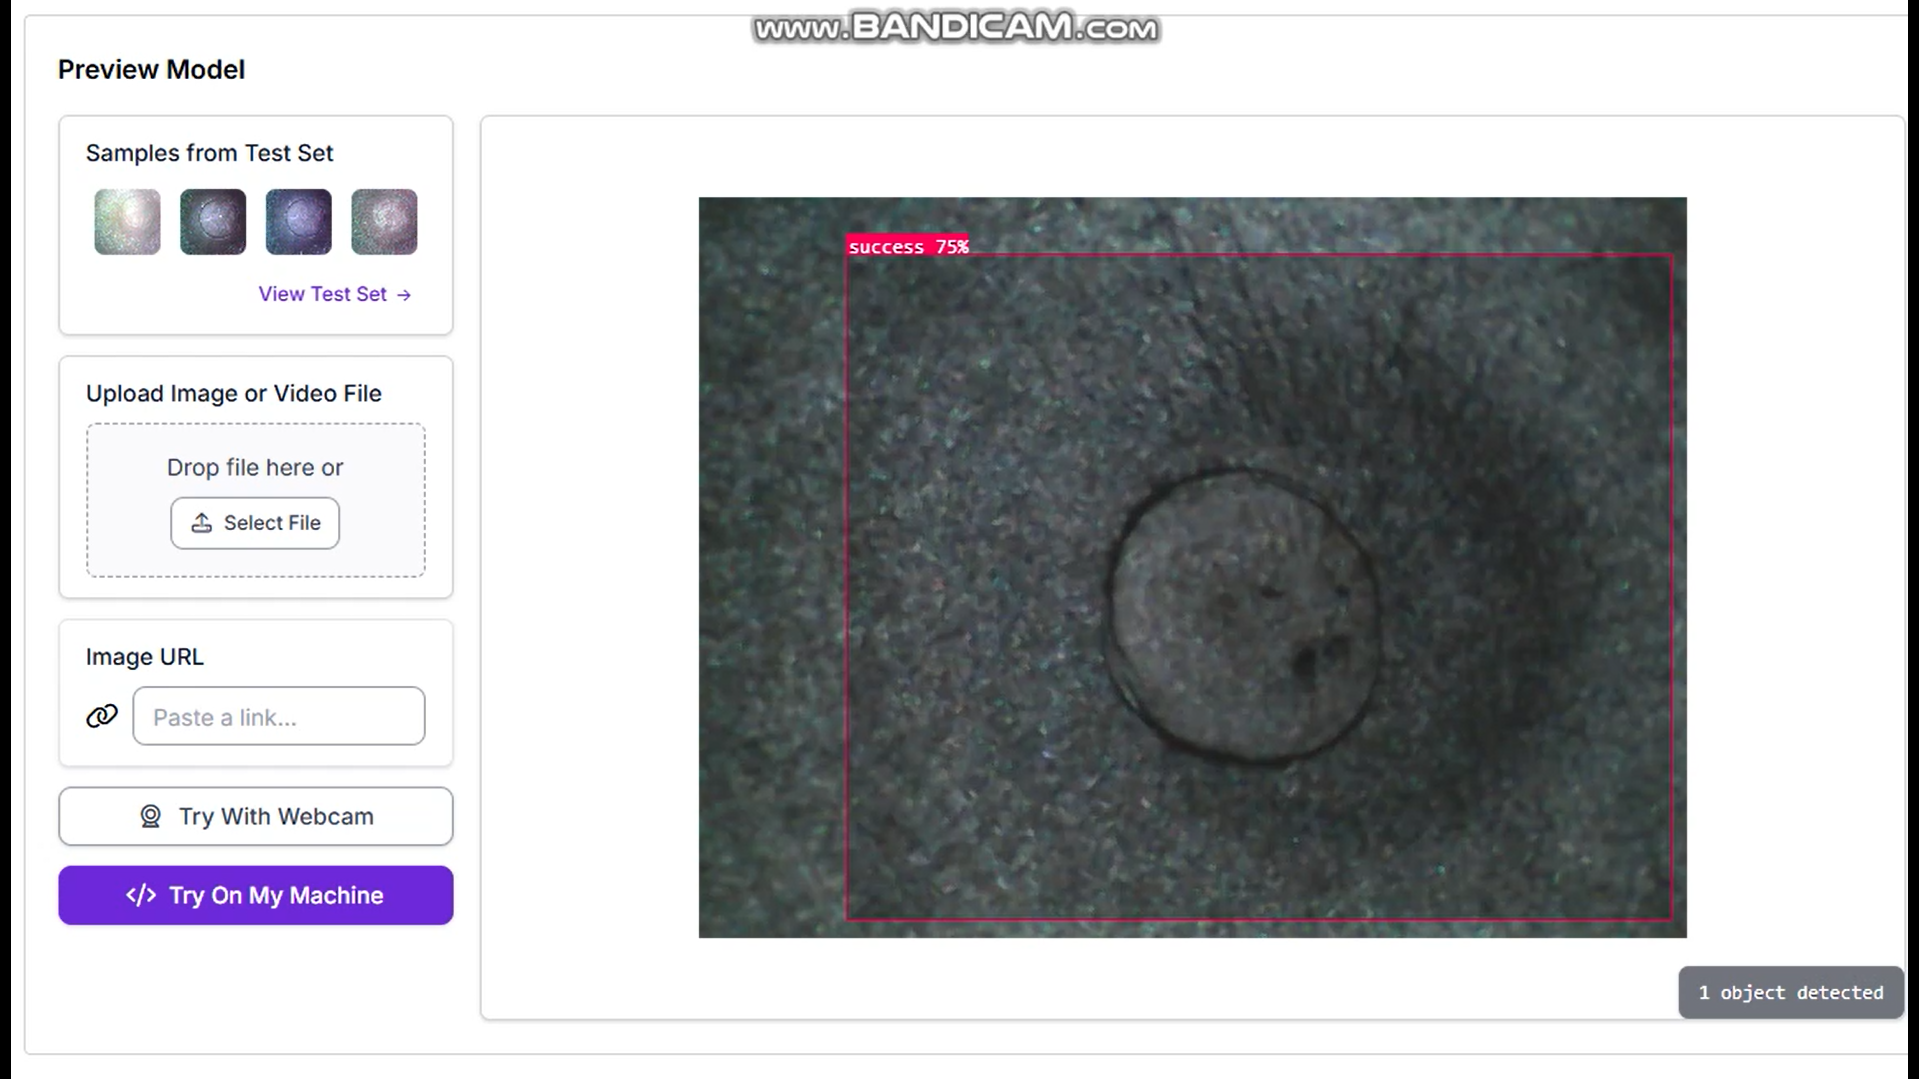Click the code brackets icon
The image size is (1919, 1079).
point(141,895)
